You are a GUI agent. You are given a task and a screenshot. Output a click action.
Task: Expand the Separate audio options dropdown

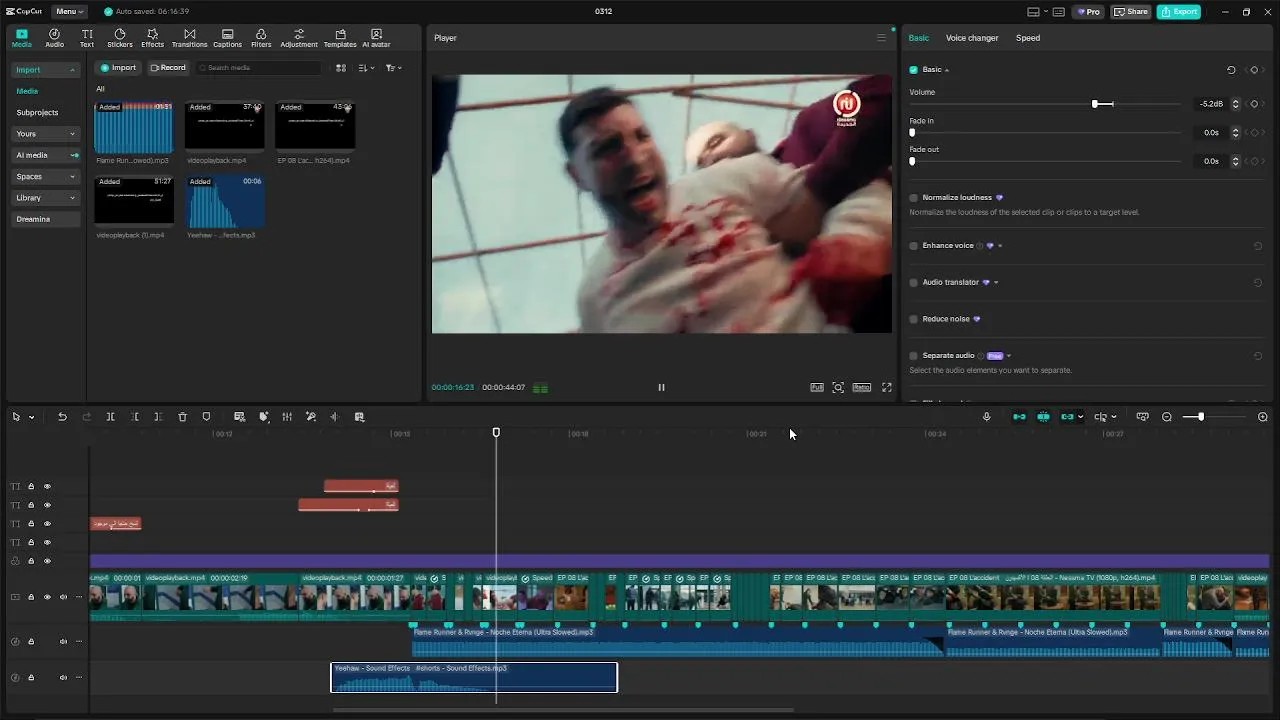tap(1009, 356)
